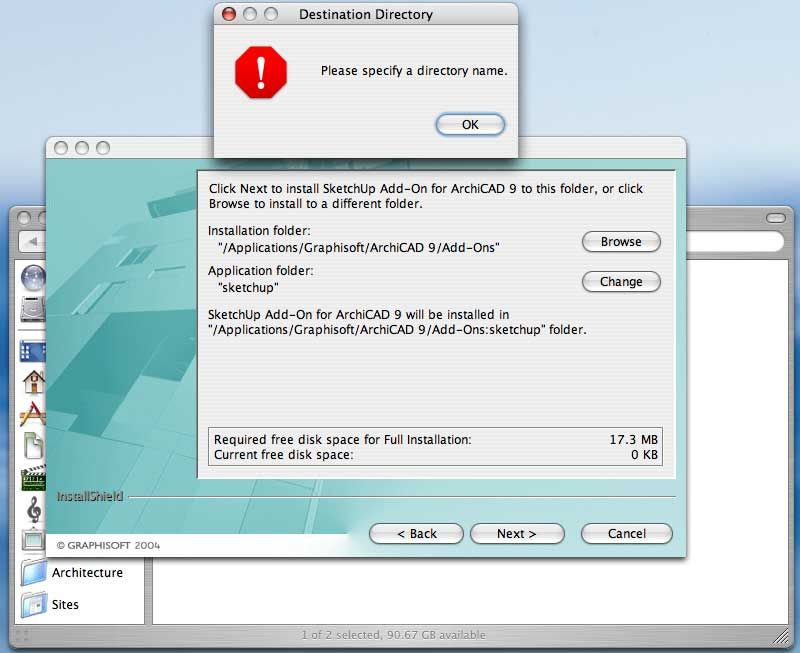800x653 pixels.
Task: Toggle Finder toolbar with pill button
Action: coord(776,218)
